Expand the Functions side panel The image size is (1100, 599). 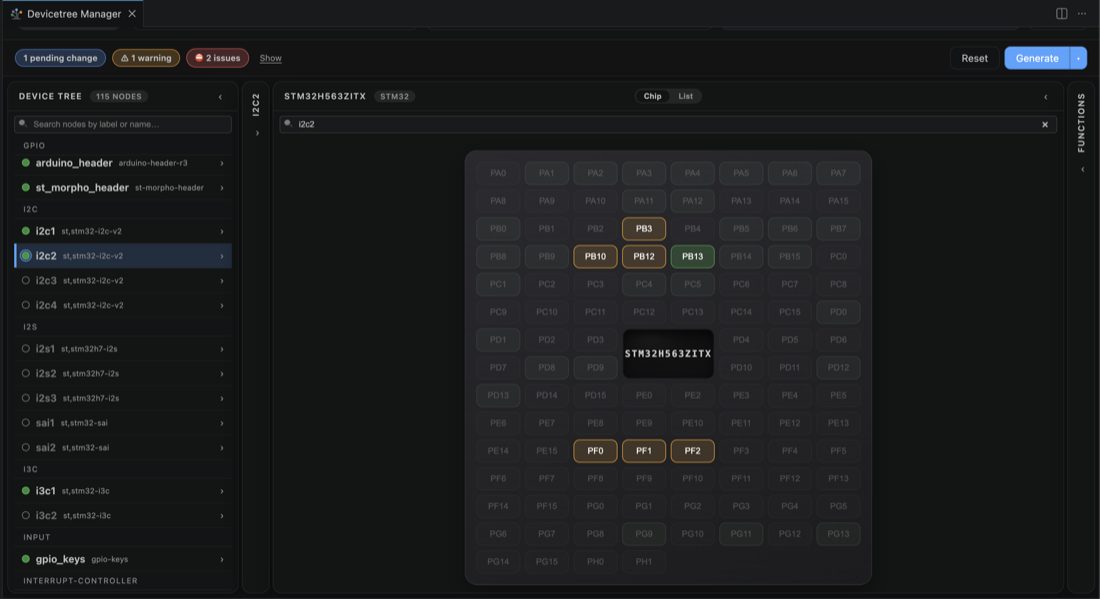click(1082, 169)
